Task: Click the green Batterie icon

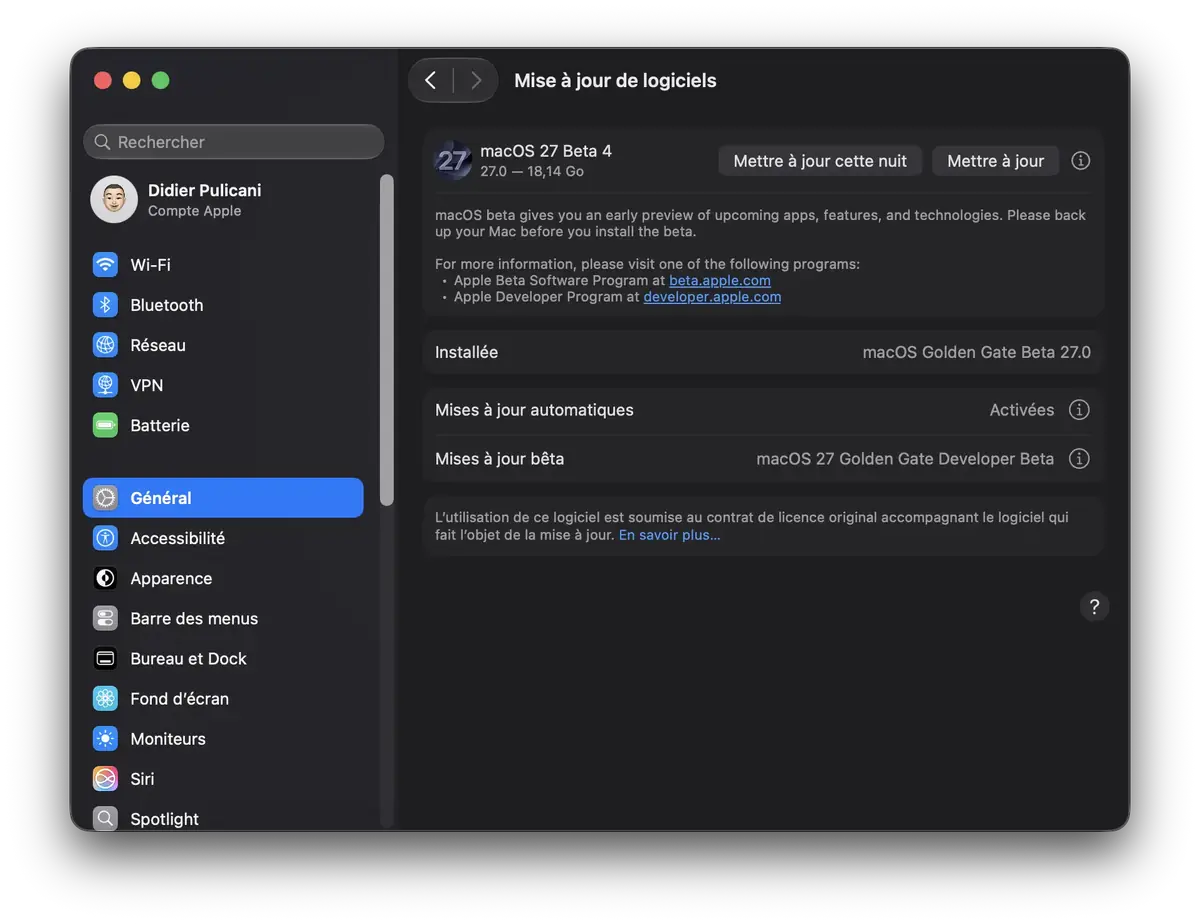Action: point(105,425)
